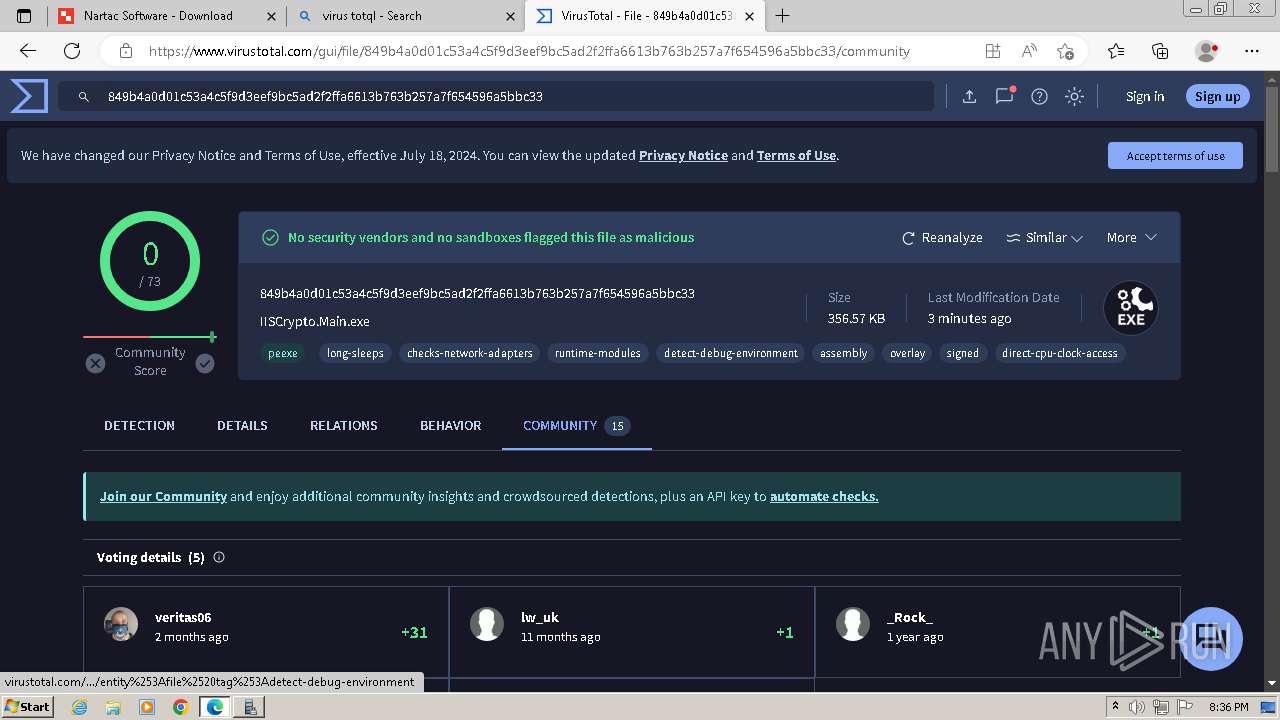This screenshot has height=720, width=1280.
Task: Add this page to favorites star icon
Action: (1065, 51)
